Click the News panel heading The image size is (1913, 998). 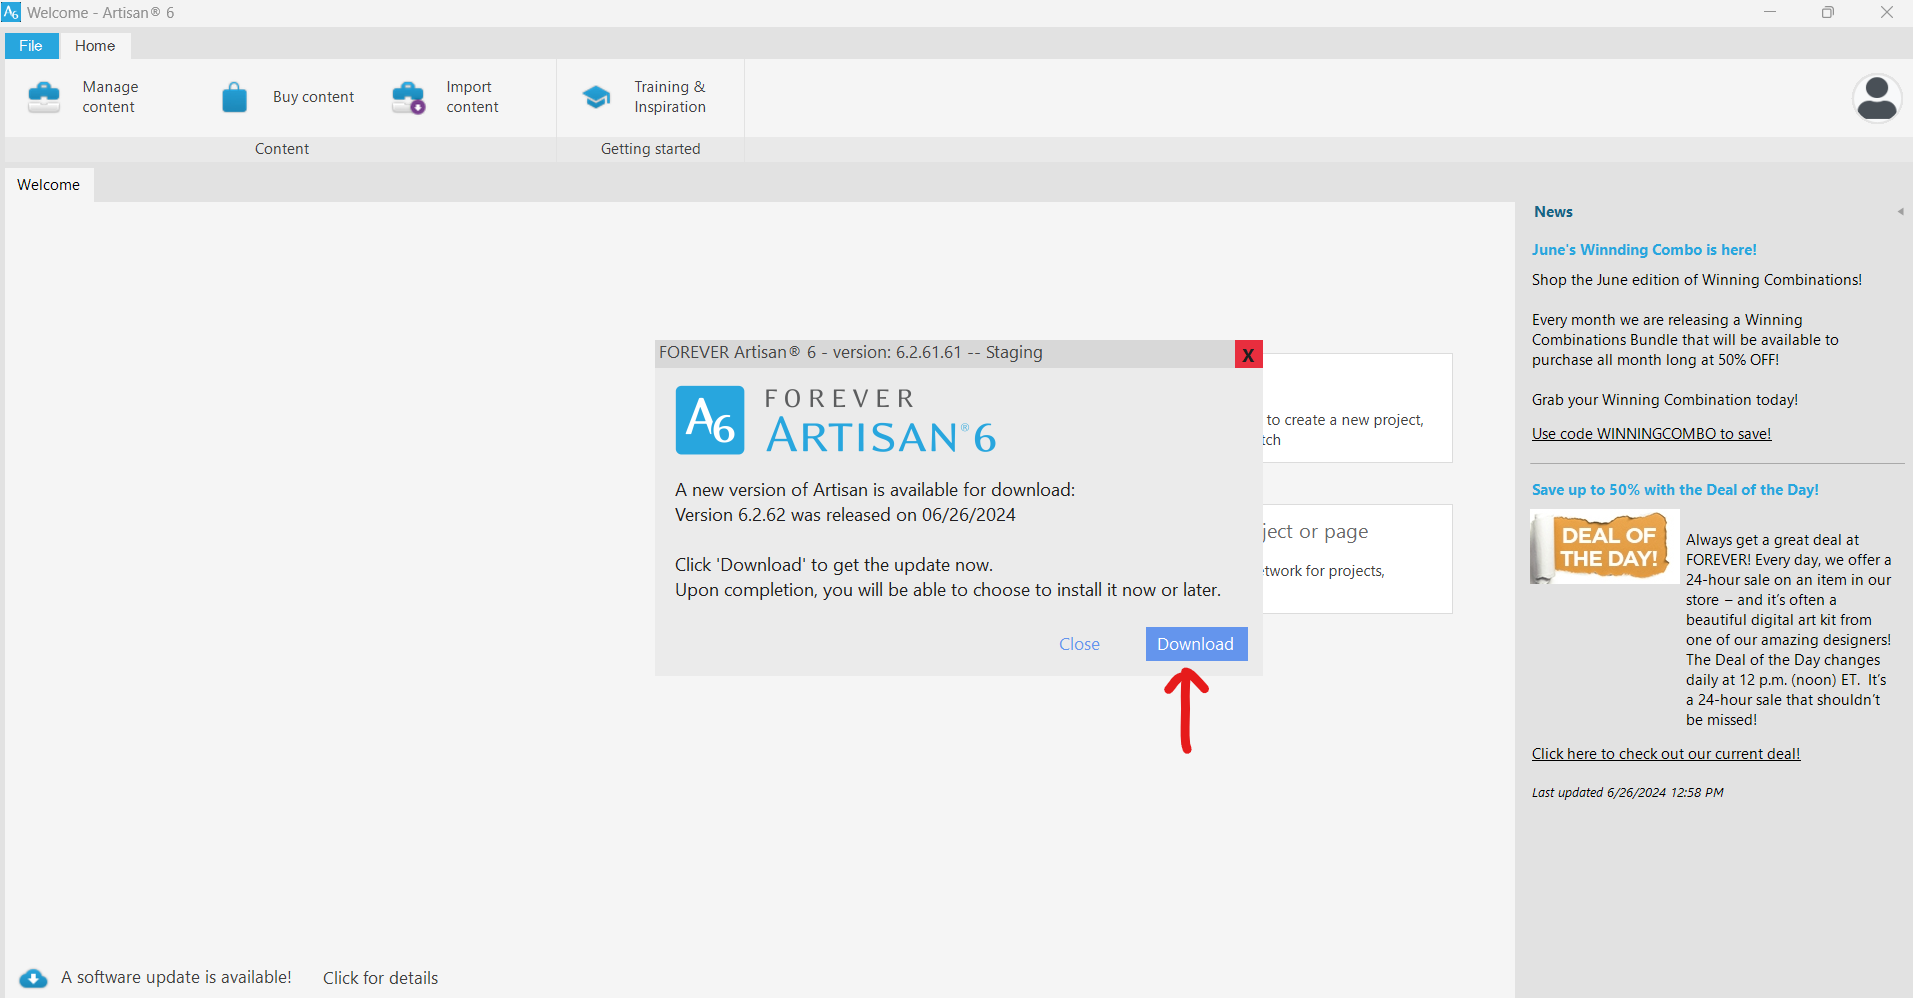(1553, 212)
